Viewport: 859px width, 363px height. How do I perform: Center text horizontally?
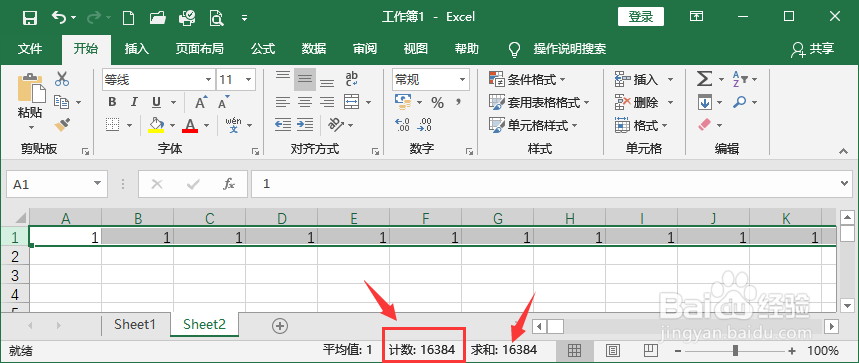click(x=305, y=102)
